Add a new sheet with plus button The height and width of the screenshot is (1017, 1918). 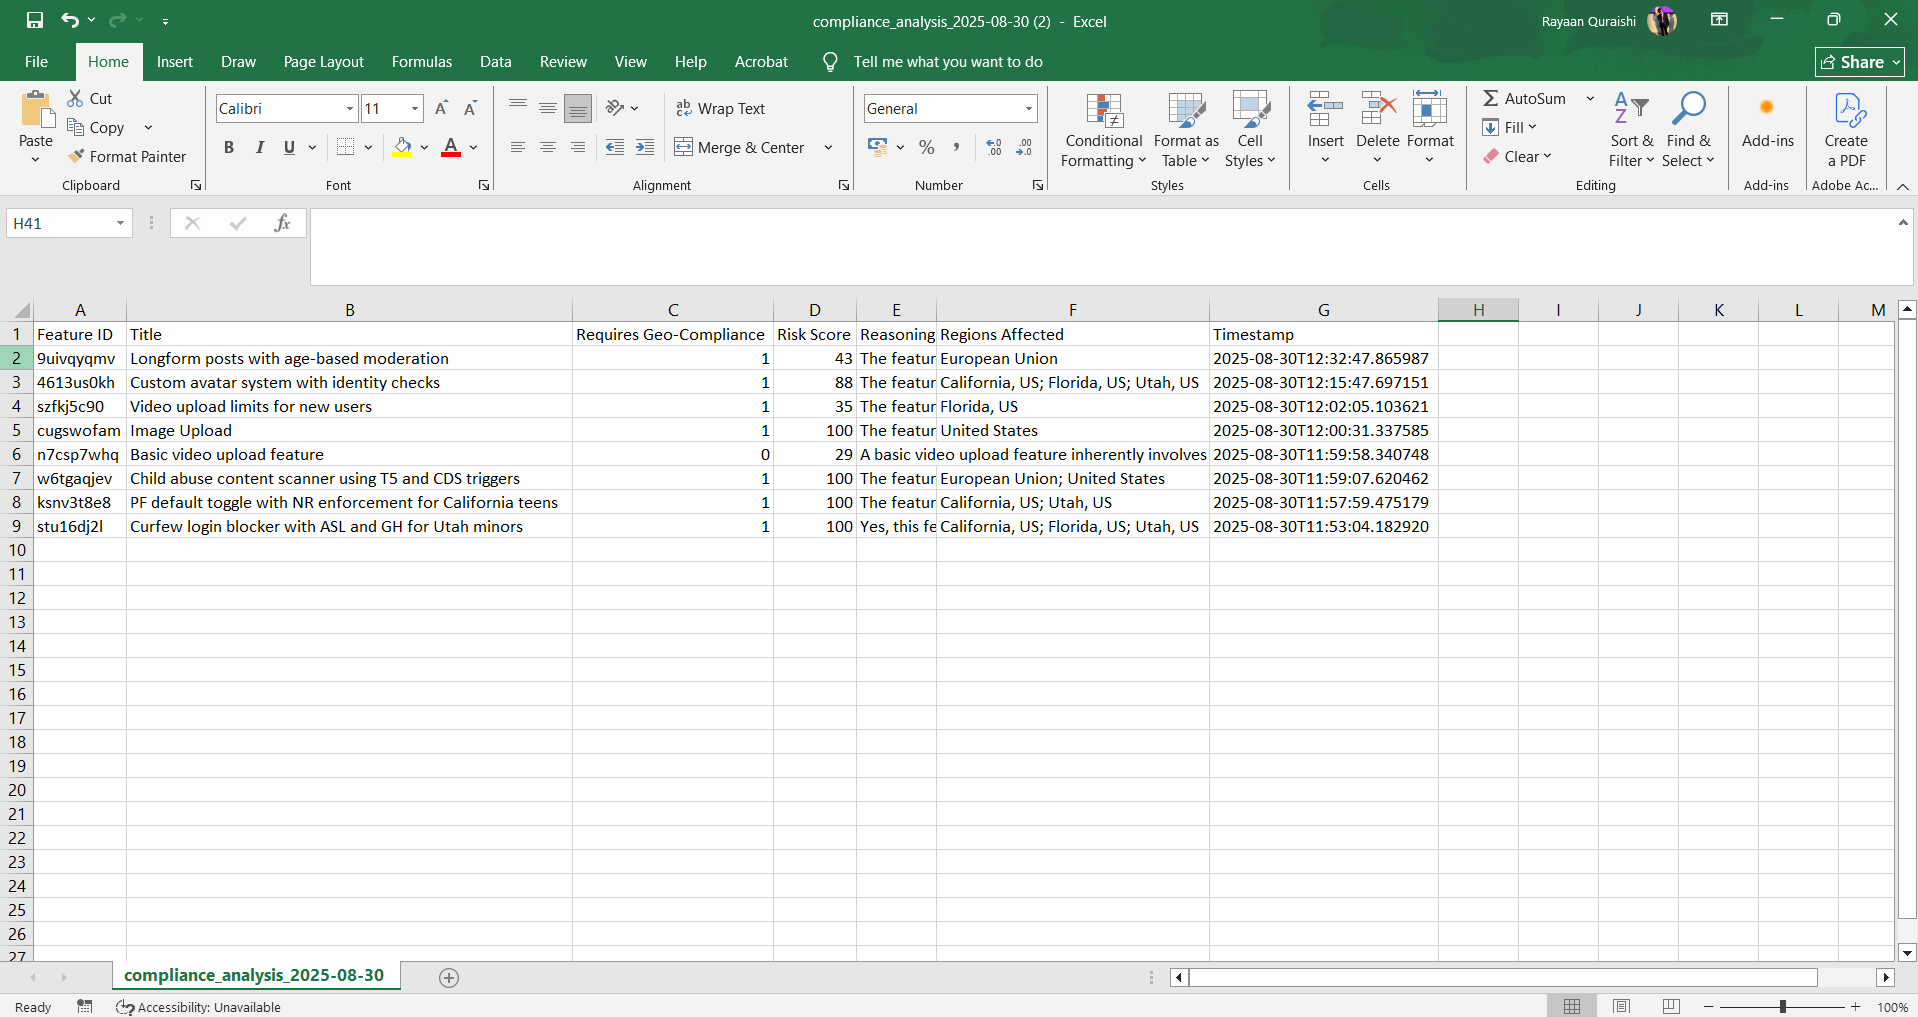tap(449, 977)
